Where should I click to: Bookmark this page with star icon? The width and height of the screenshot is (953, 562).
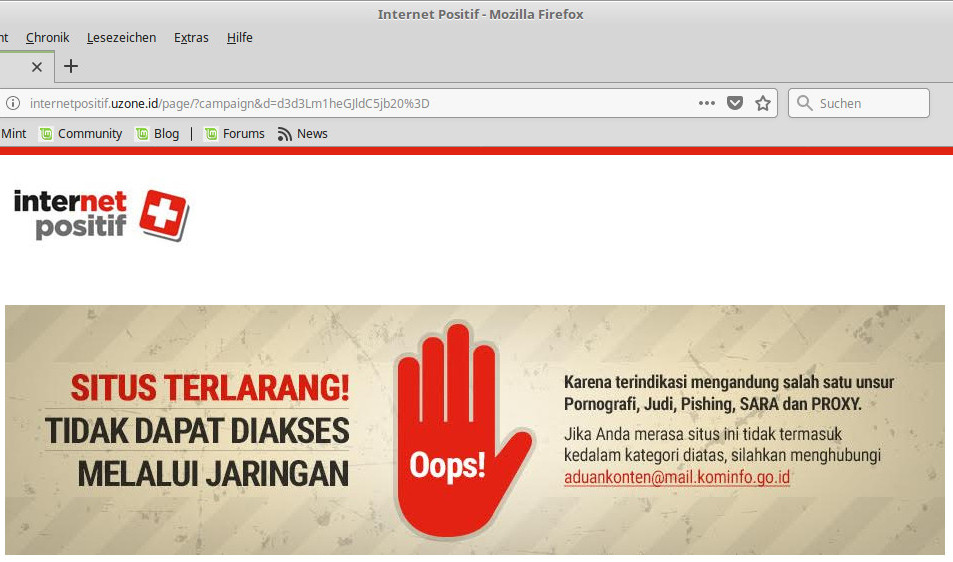tap(763, 103)
